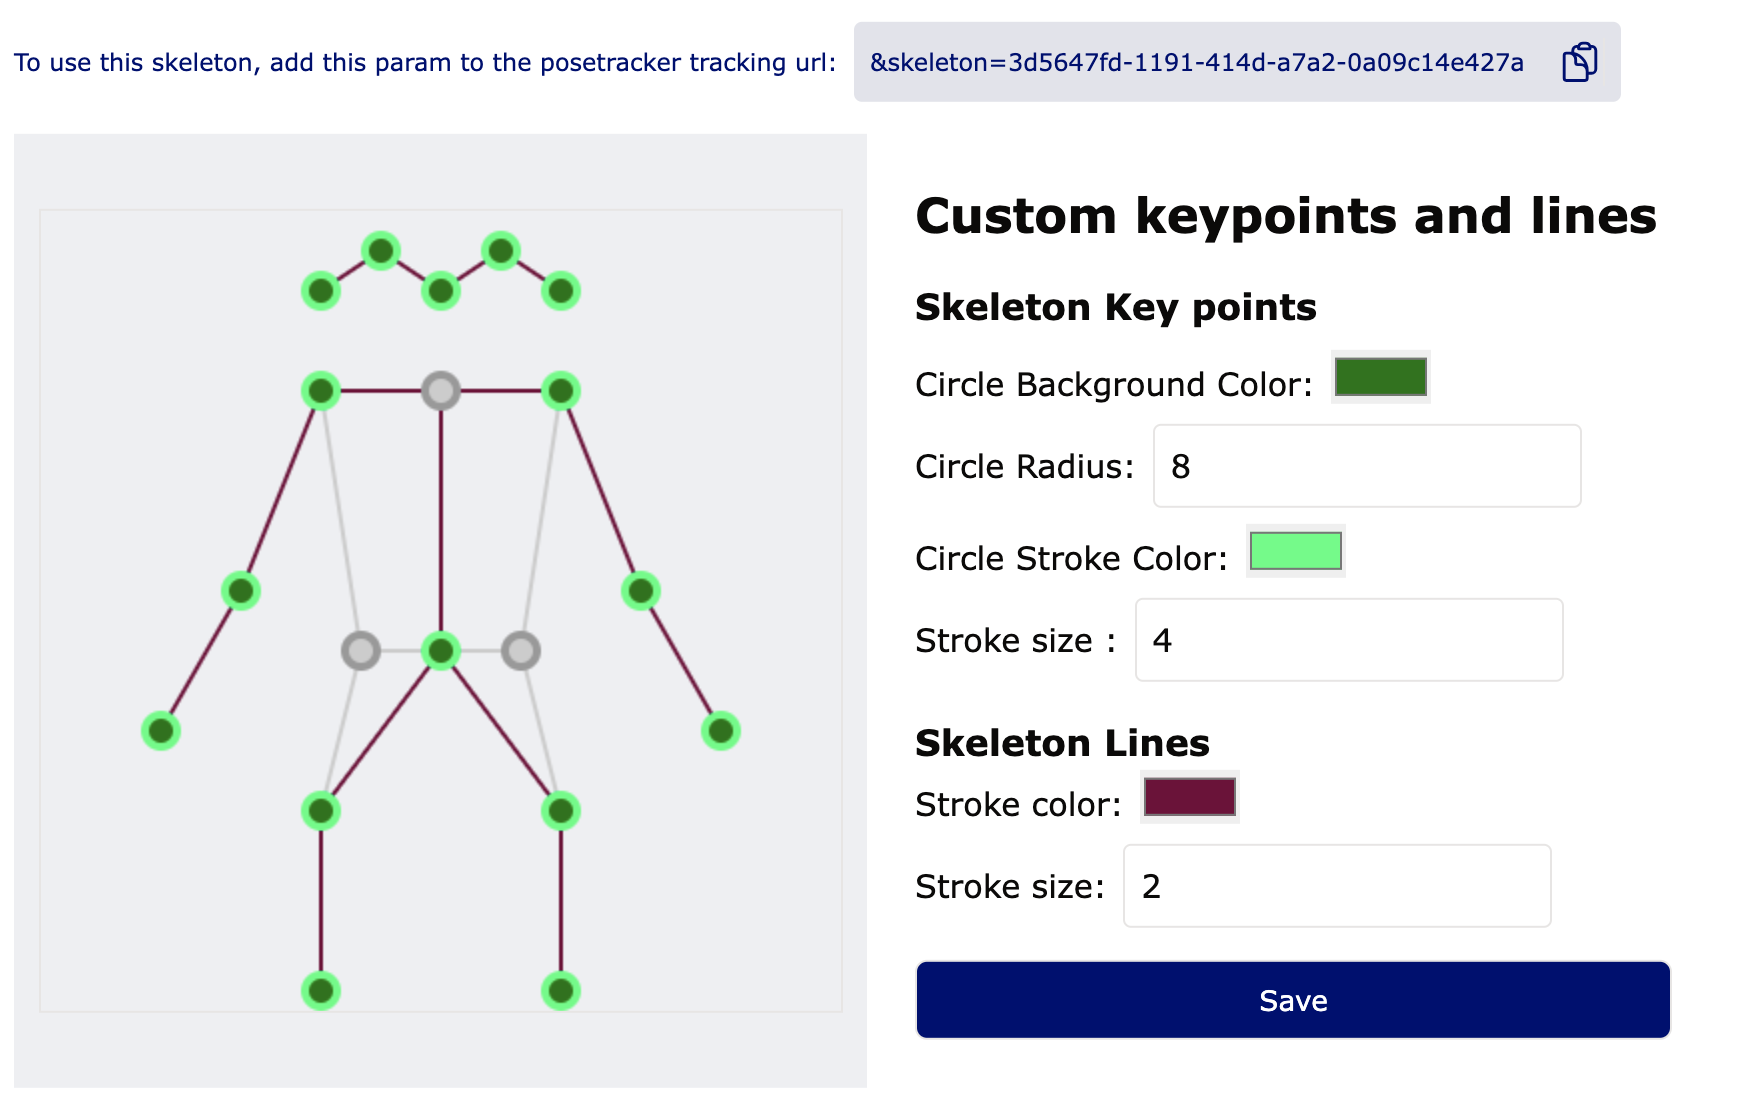Toggle the left elbow keypoint on the skeleton
Viewport: 1738px width, 1098px height.
[x=241, y=591]
